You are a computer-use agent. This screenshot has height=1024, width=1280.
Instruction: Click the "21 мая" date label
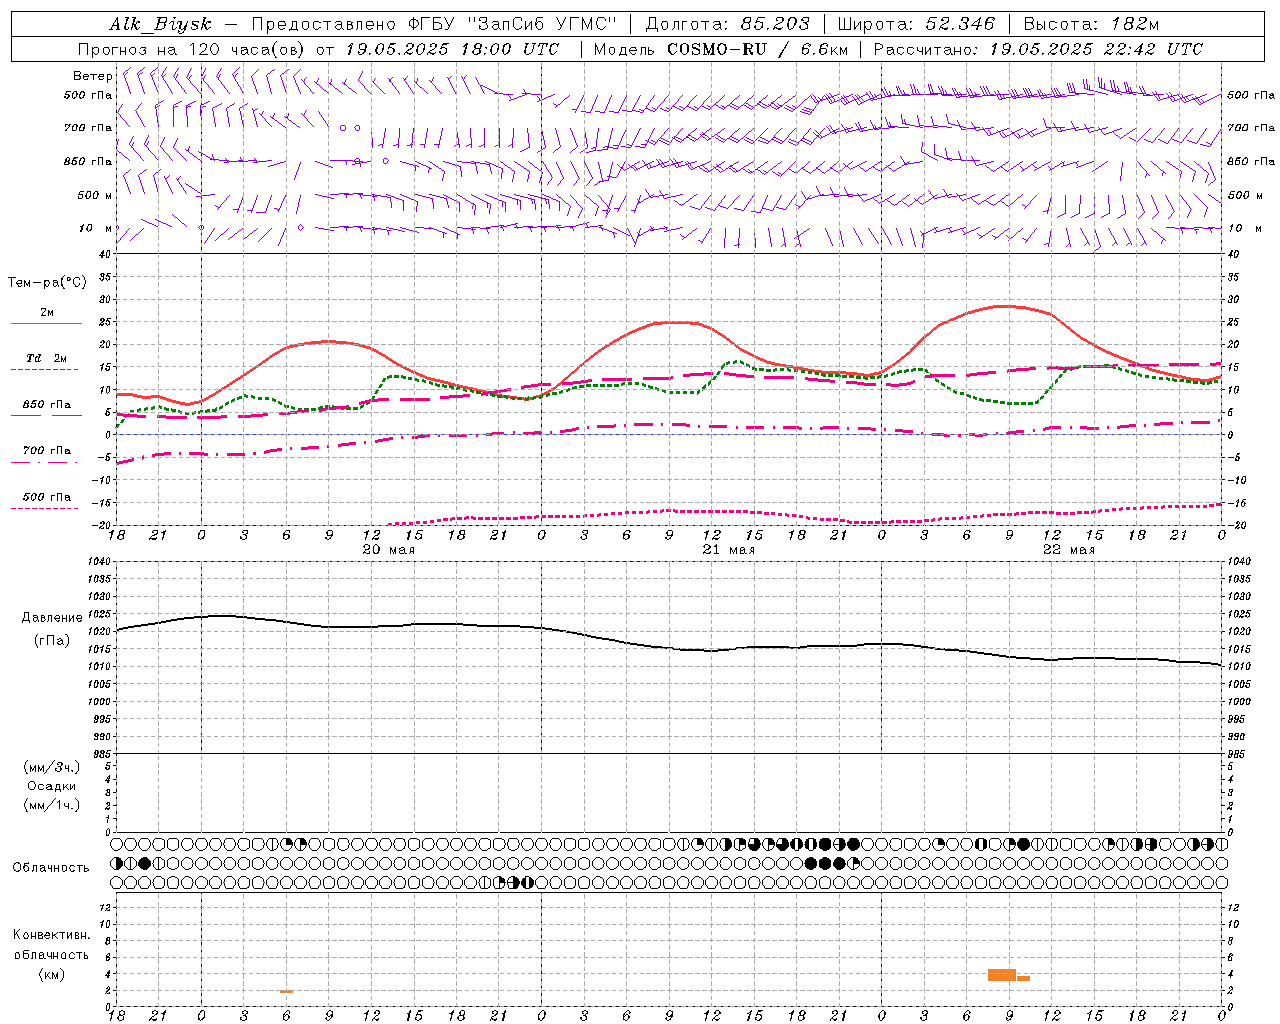click(728, 550)
